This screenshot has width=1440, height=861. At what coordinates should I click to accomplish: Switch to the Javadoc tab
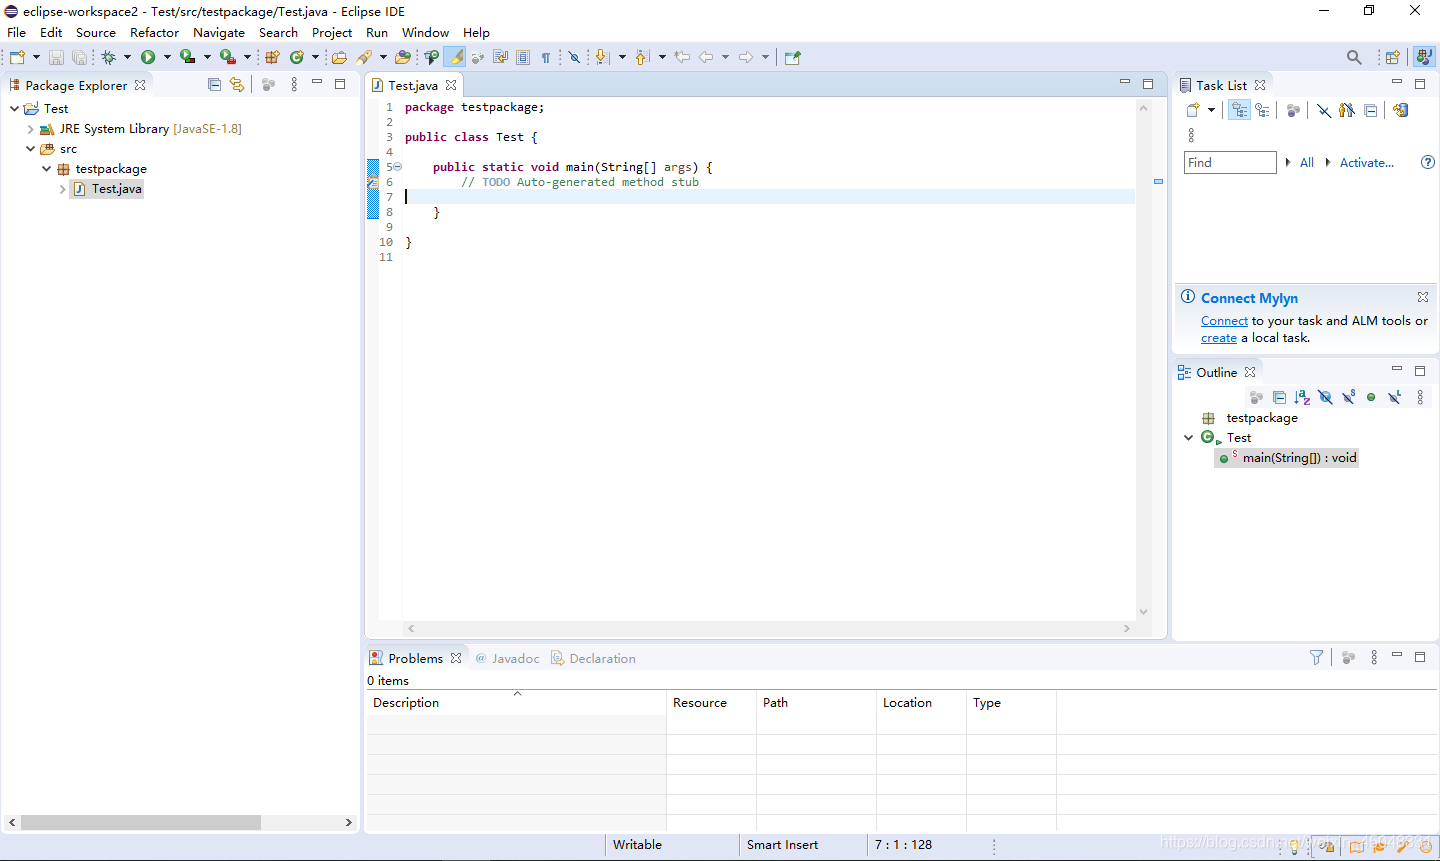tap(507, 658)
